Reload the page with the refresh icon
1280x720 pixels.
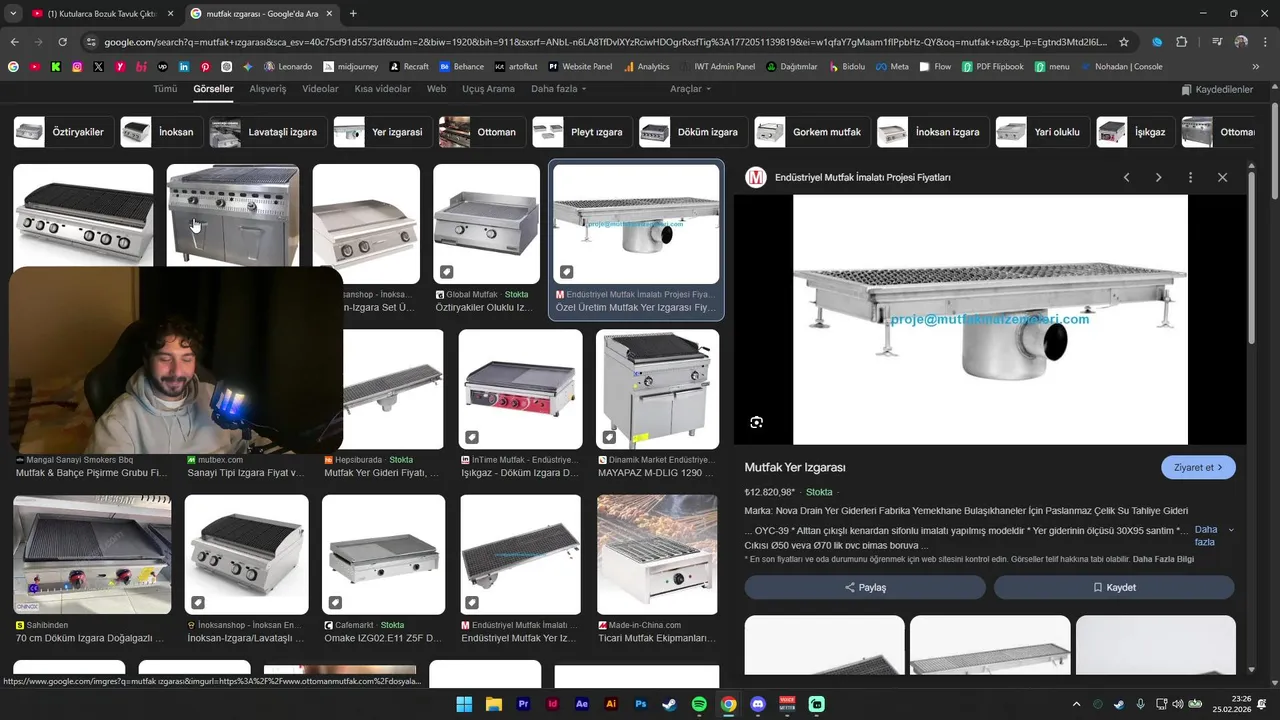tap(62, 42)
